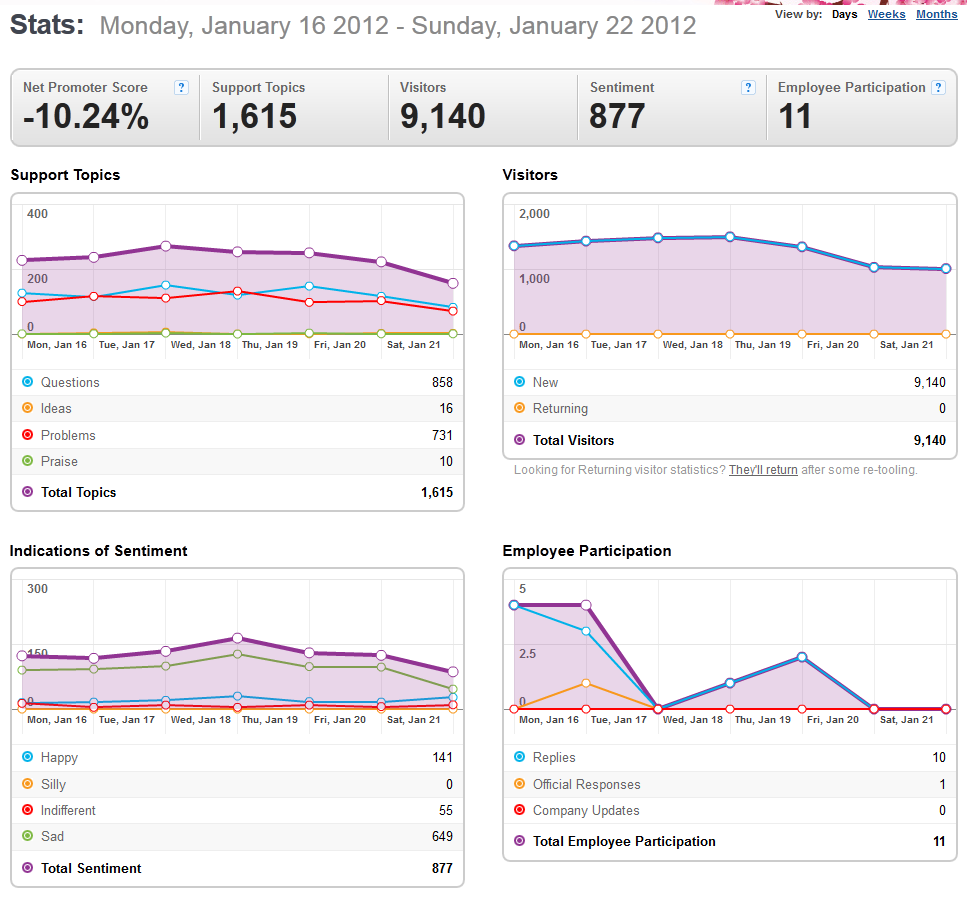Click the Support Topics summary tile
Viewport: 967px width, 898px height.
(292, 107)
